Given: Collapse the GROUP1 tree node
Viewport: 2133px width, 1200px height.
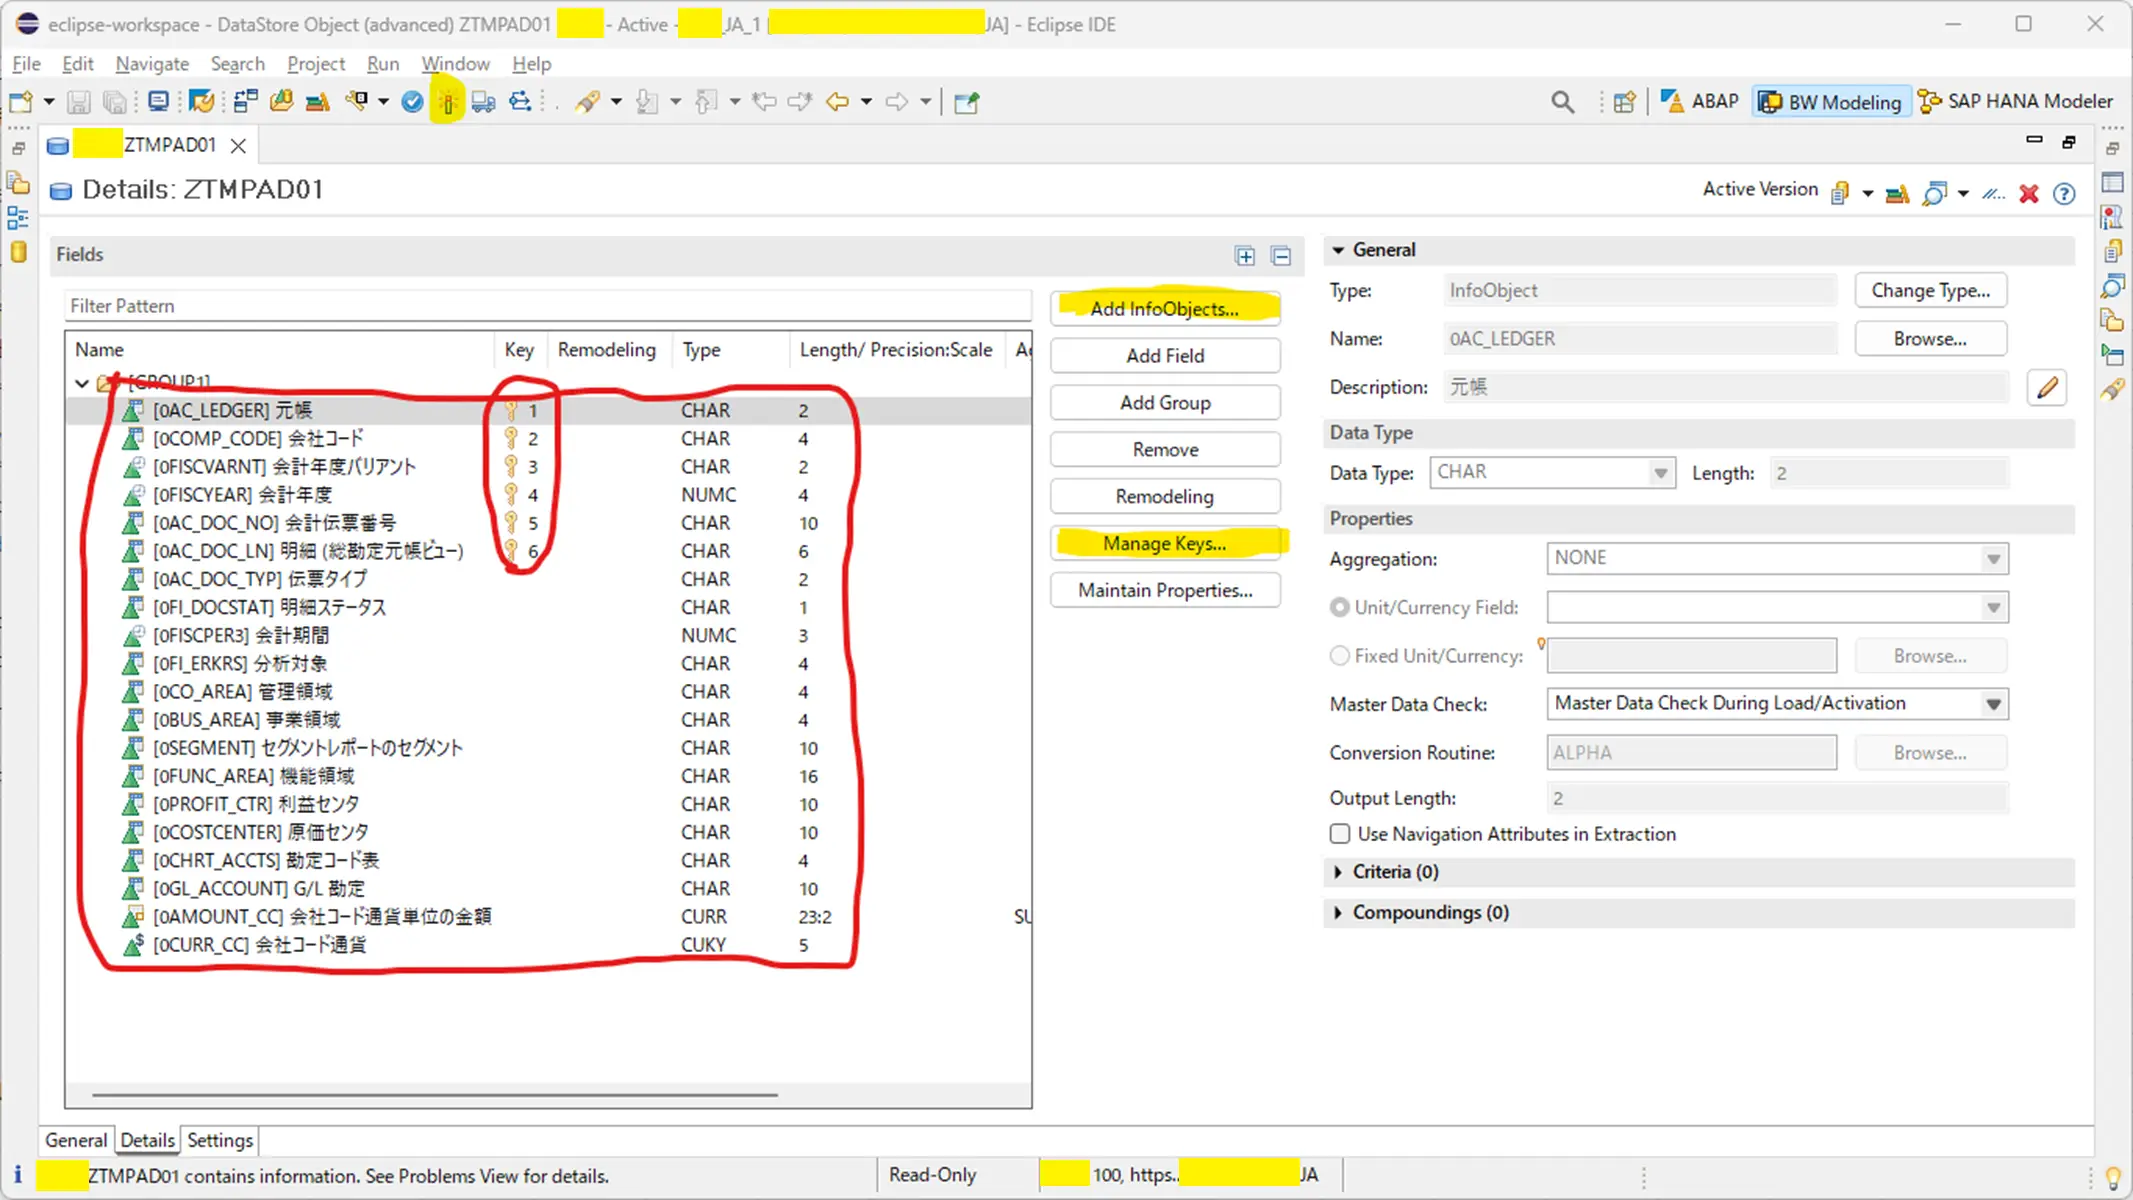Looking at the screenshot, I should pos(82,382).
